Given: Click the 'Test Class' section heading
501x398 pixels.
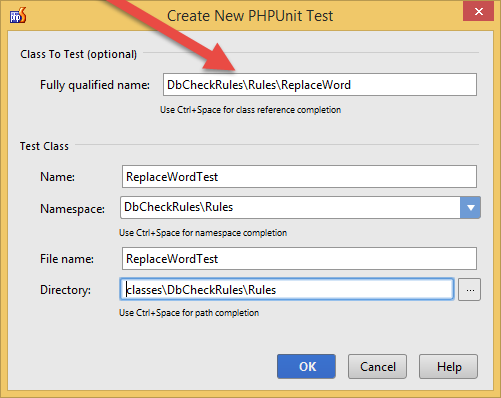Looking at the screenshot, I should pyautogui.click(x=44, y=146).
